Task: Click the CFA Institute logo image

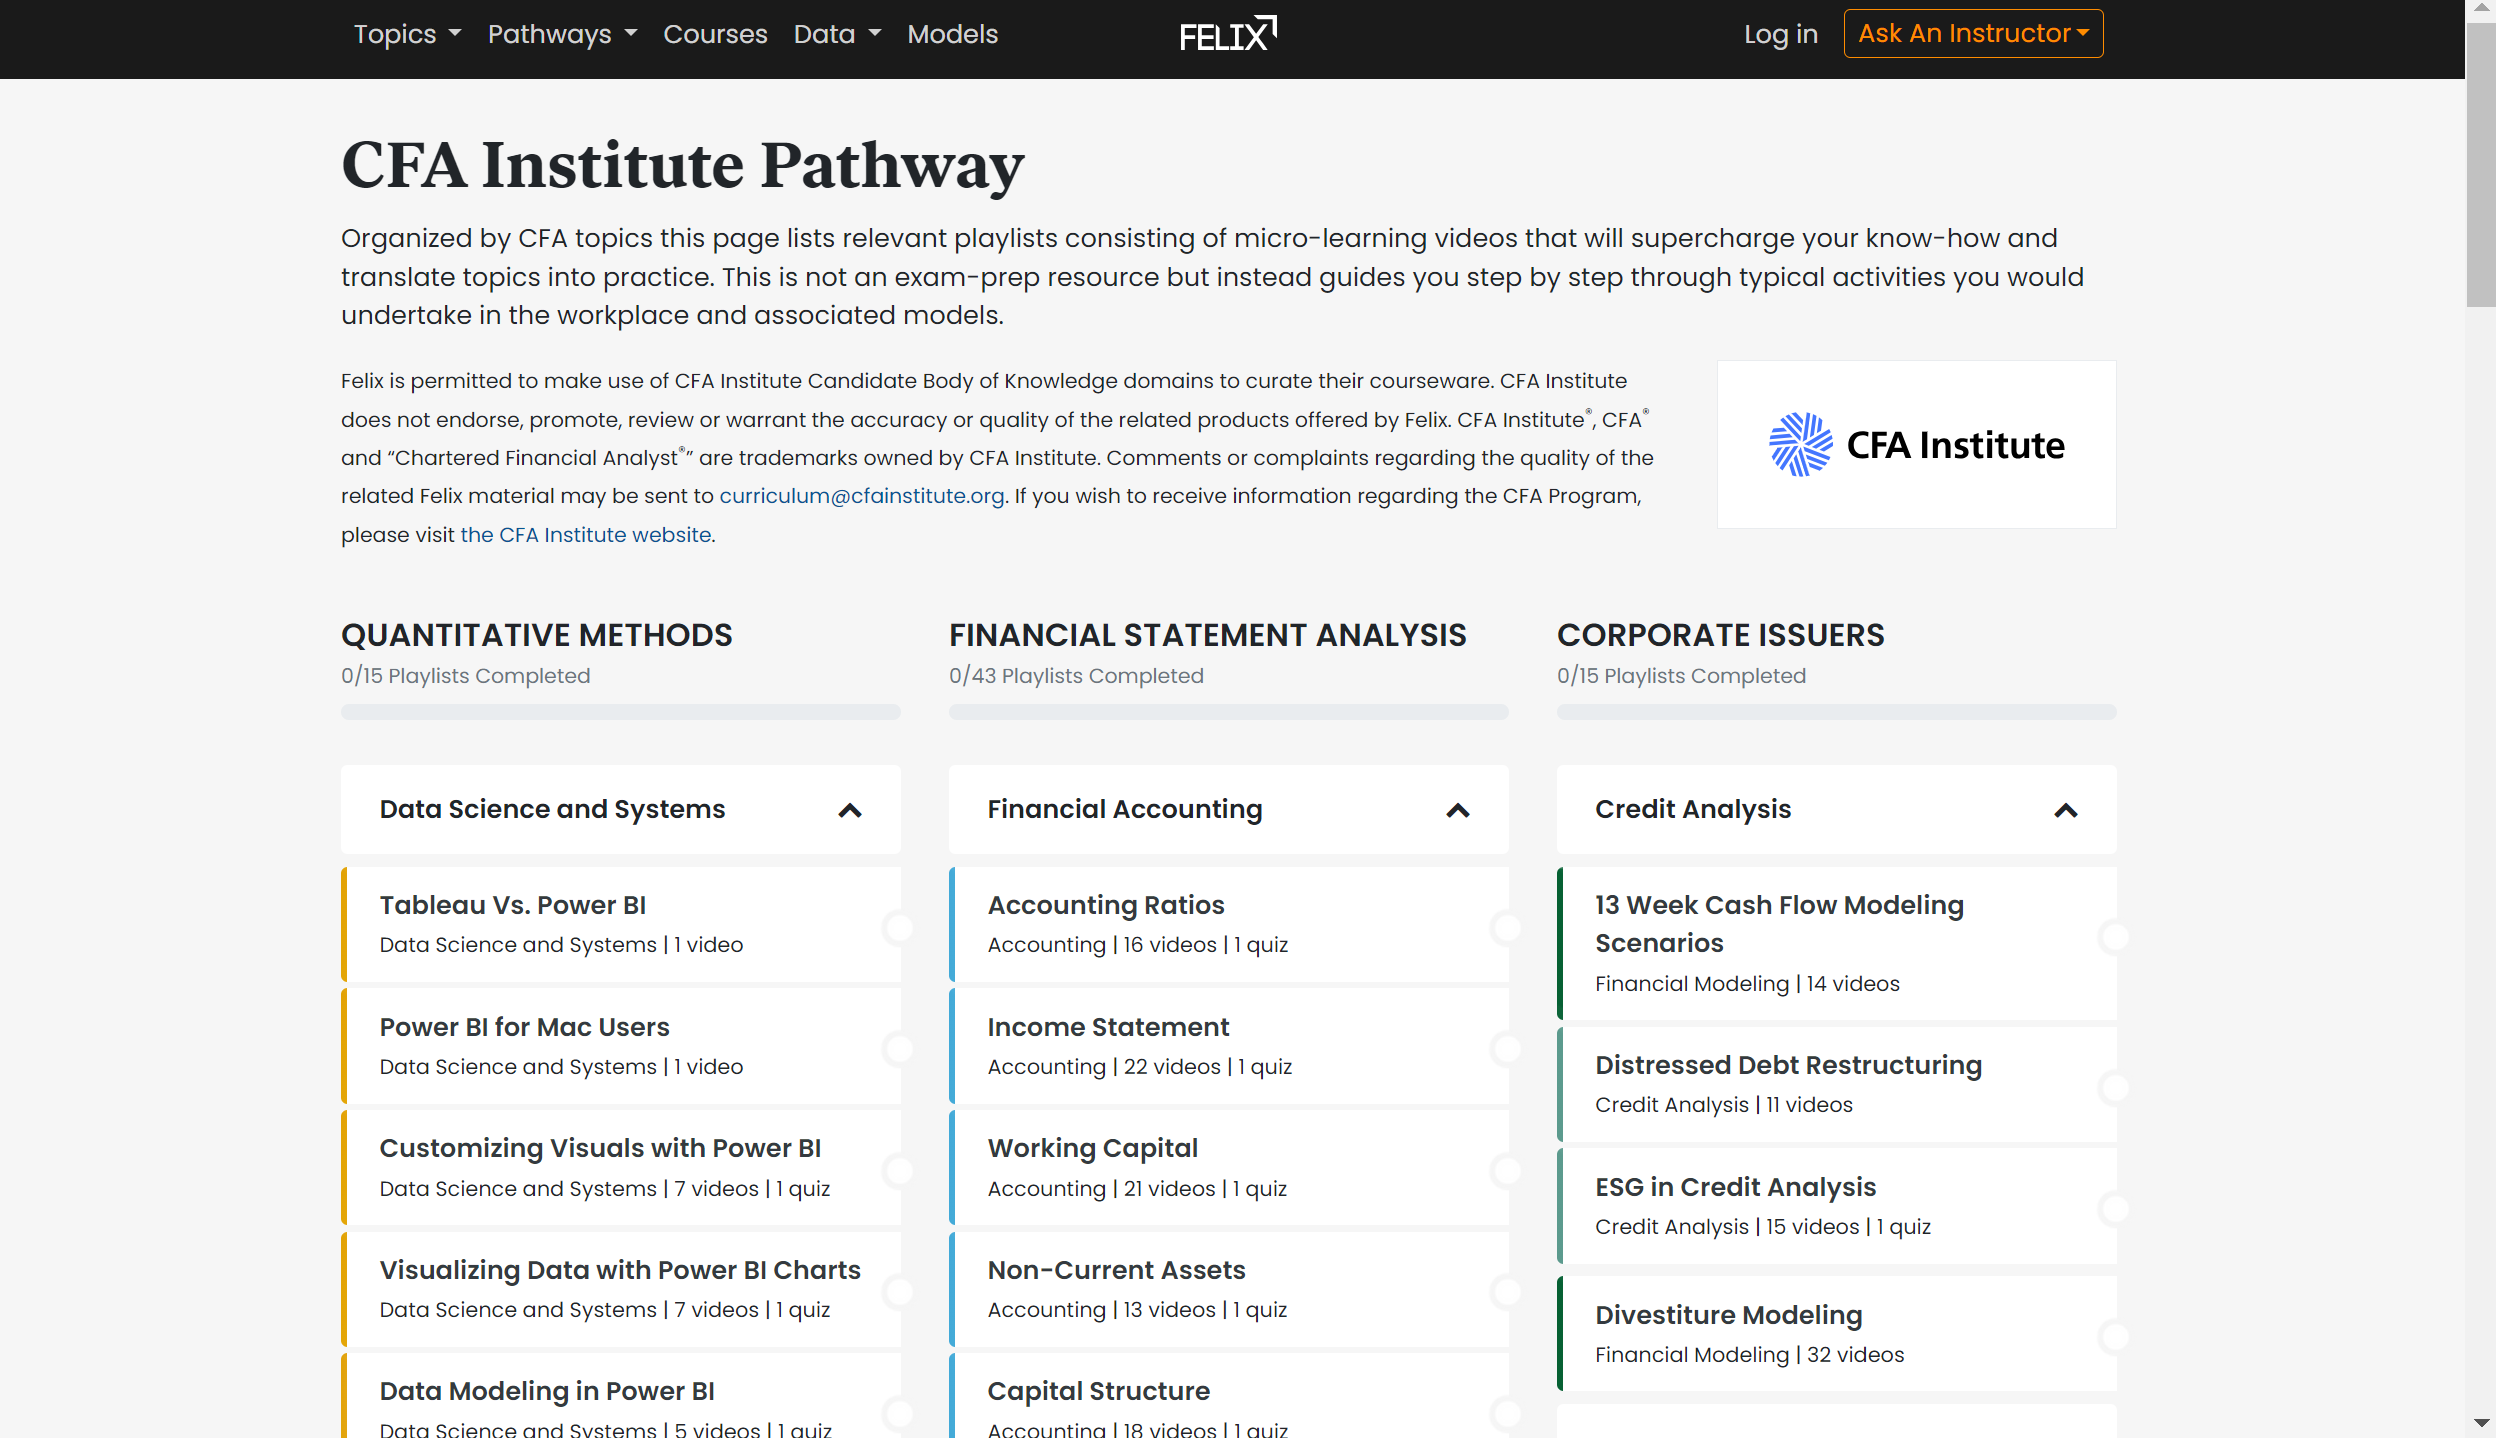Action: click(x=1916, y=445)
